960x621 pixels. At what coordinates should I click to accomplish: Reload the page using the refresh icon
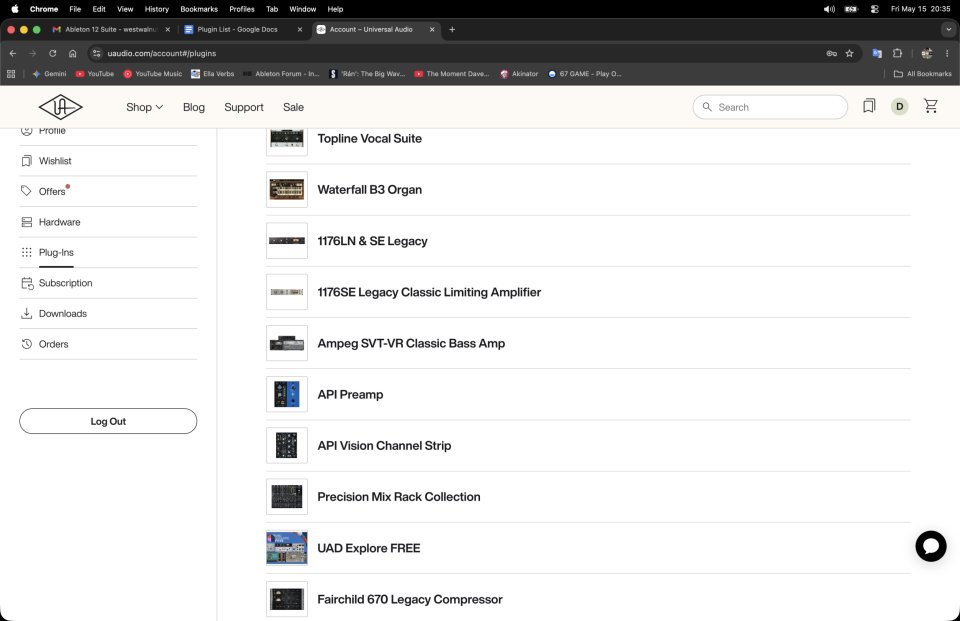pyautogui.click(x=53, y=53)
